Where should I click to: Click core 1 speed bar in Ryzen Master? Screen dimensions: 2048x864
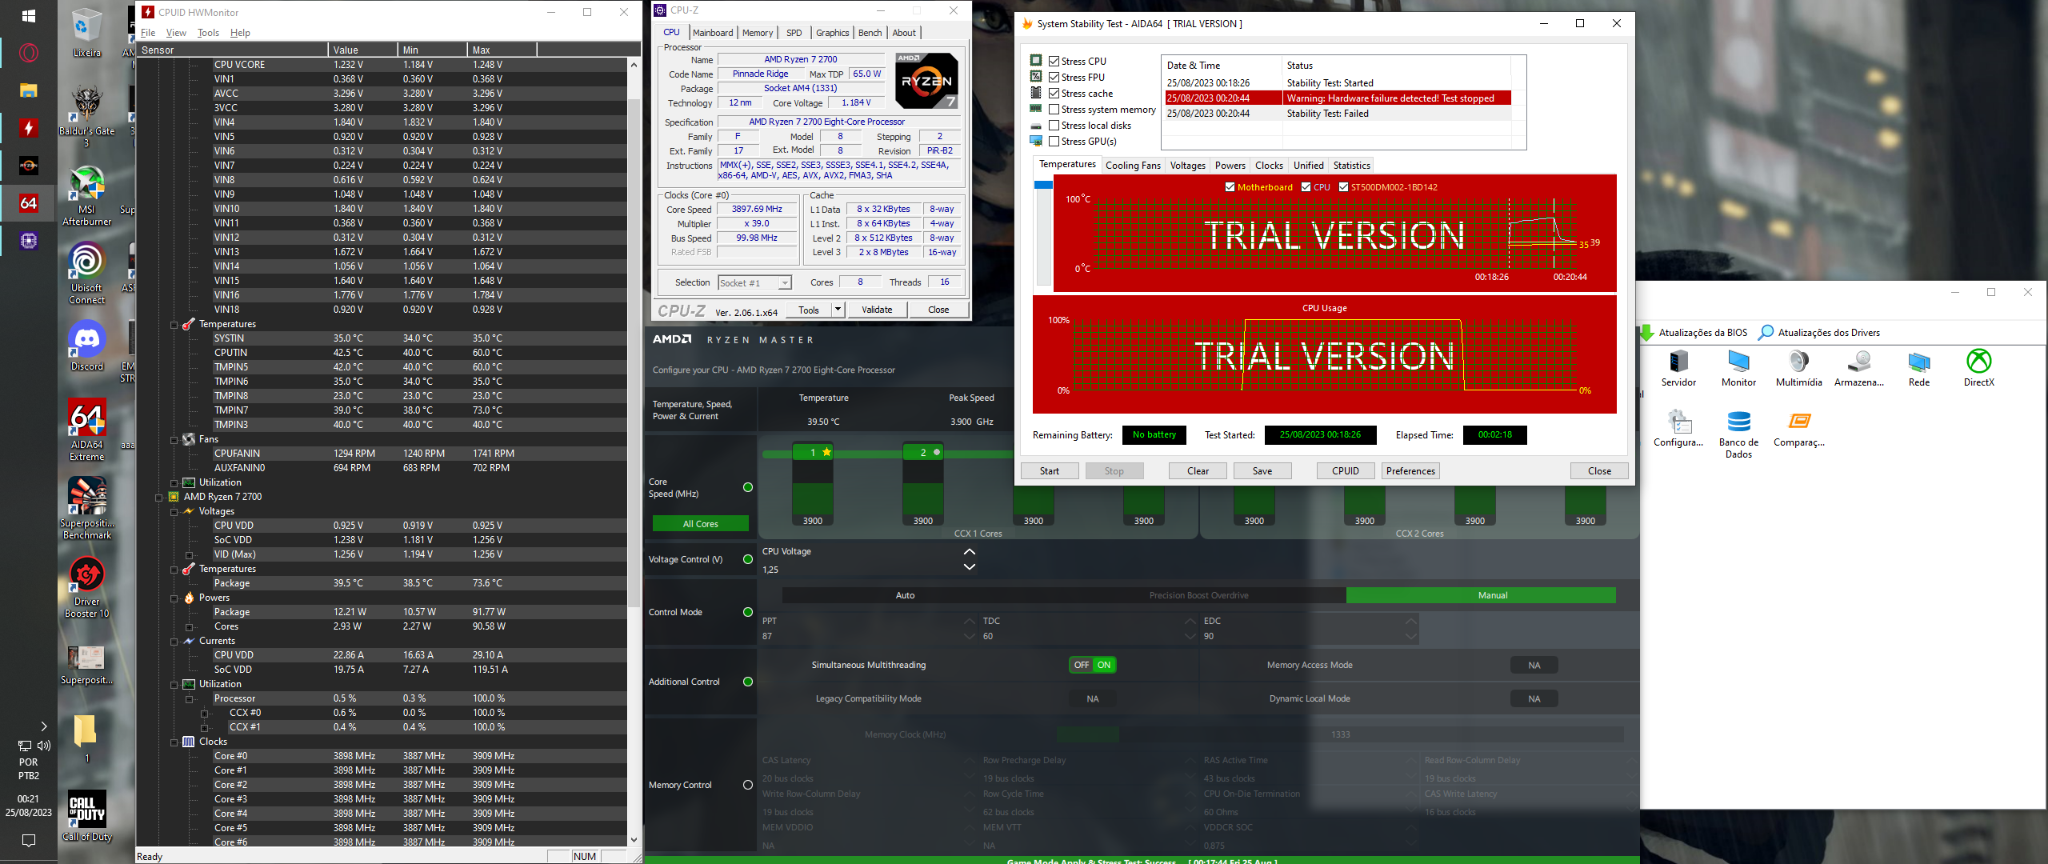click(x=813, y=486)
